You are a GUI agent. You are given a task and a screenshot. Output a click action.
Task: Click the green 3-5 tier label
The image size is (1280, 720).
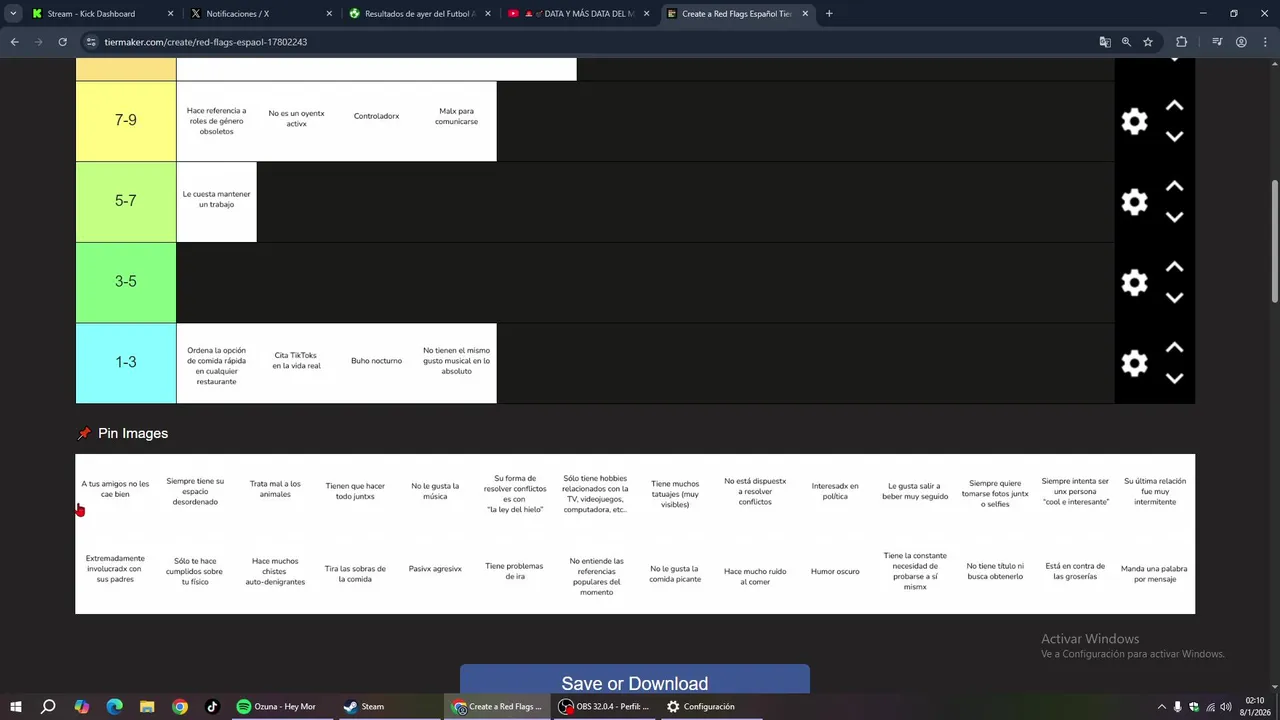click(x=126, y=282)
